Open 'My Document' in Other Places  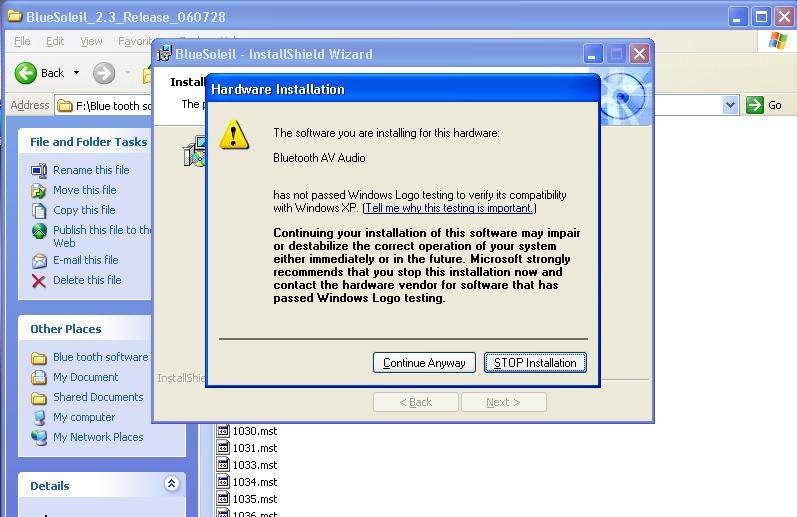tap(85, 377)
